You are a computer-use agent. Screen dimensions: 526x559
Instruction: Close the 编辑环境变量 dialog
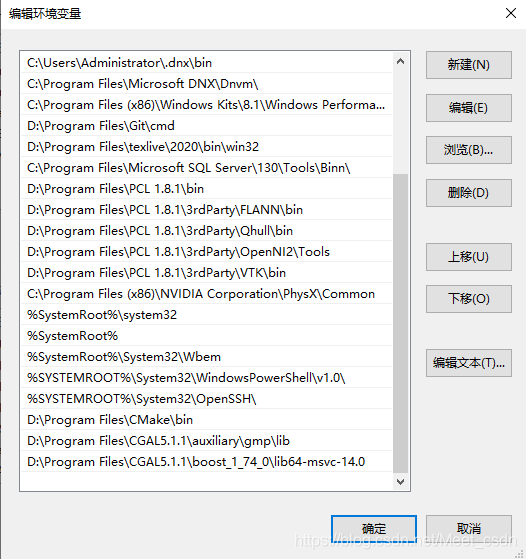(511, 14)
